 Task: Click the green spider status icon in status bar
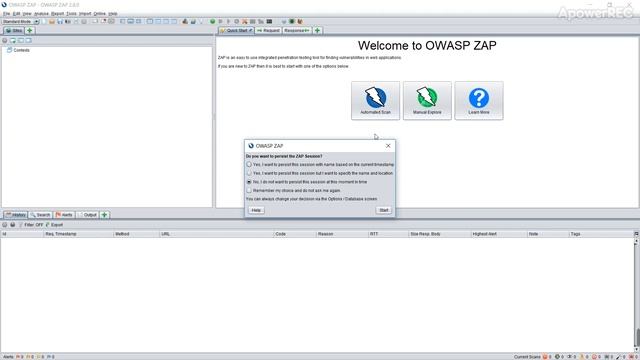click(558, 357)
